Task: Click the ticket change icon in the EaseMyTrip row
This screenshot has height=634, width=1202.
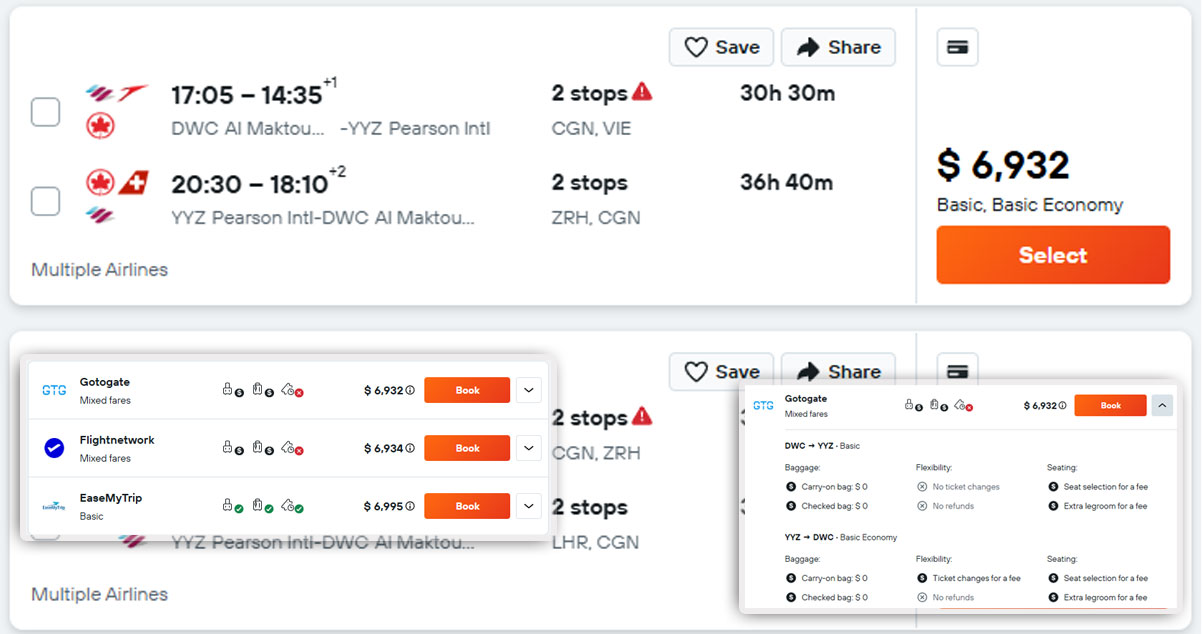Action: 291,506
